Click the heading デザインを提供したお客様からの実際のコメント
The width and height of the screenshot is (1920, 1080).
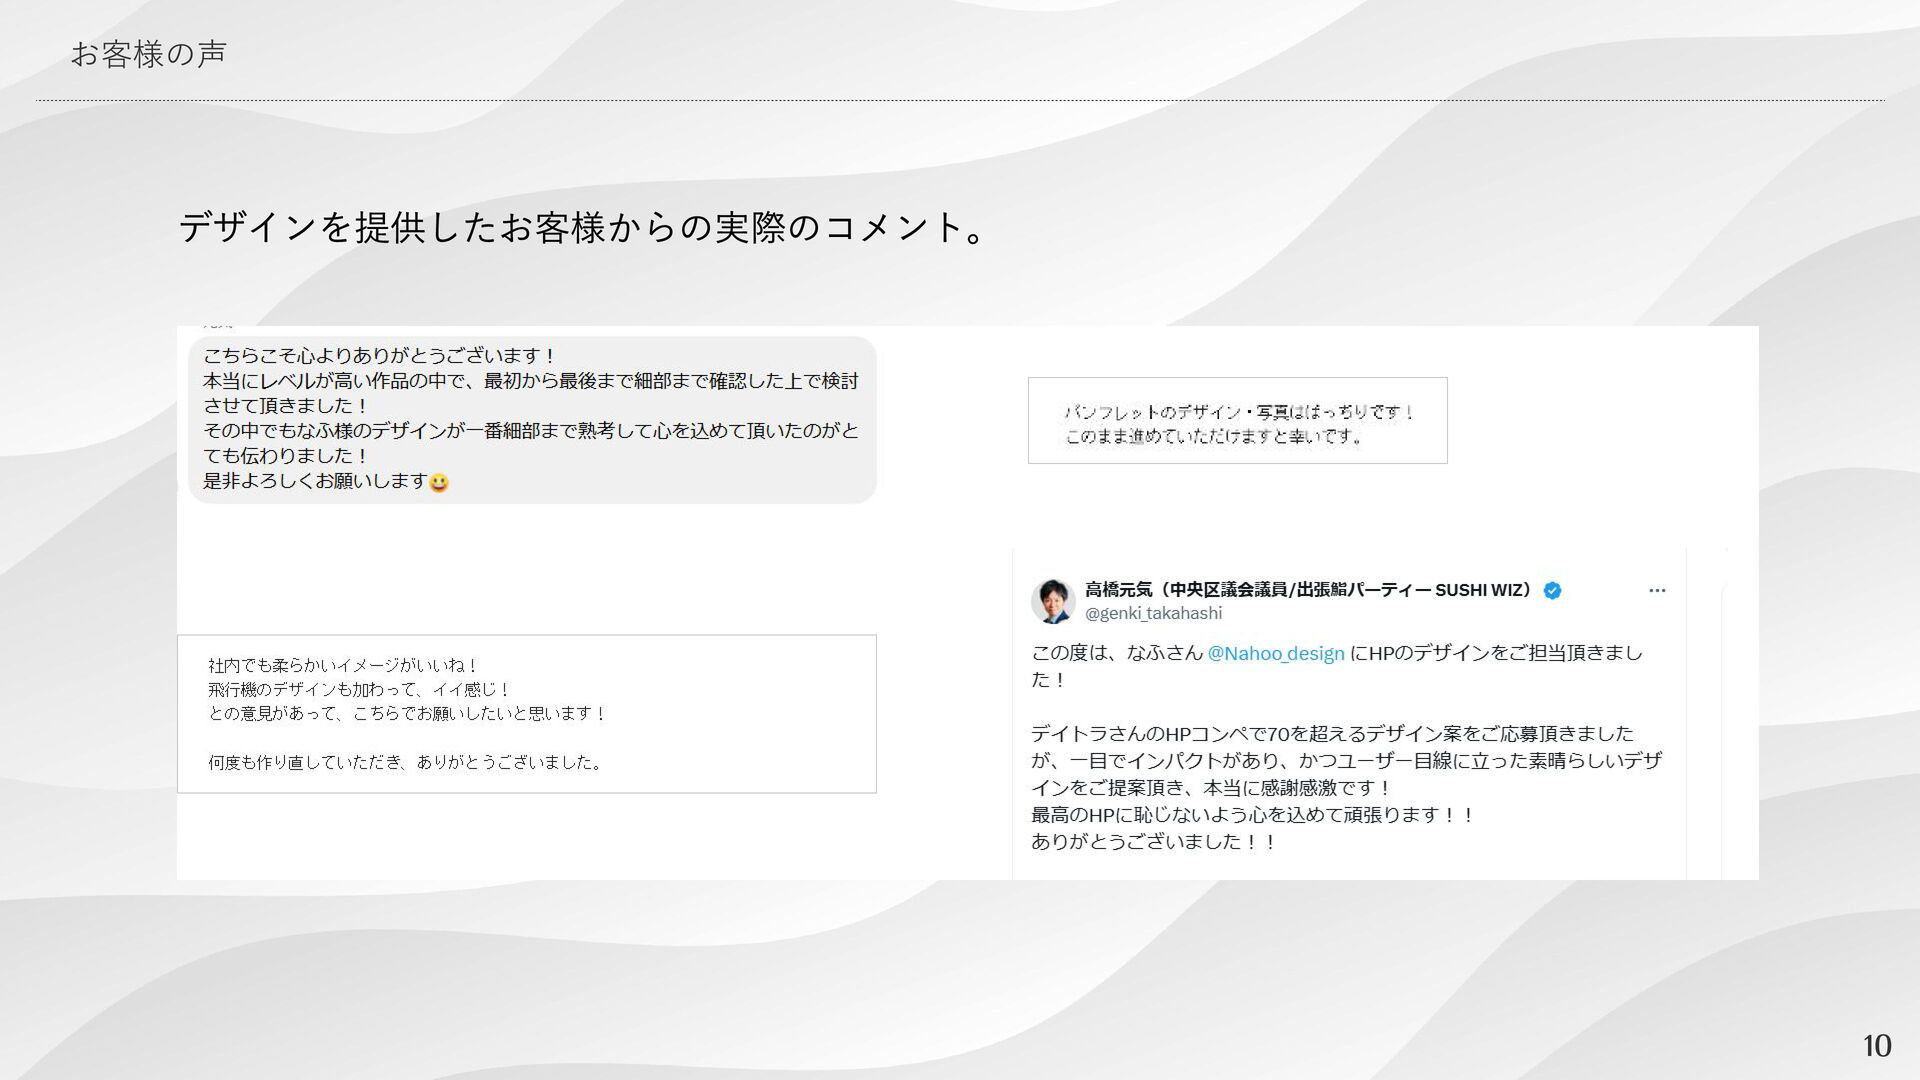(585, 228)
